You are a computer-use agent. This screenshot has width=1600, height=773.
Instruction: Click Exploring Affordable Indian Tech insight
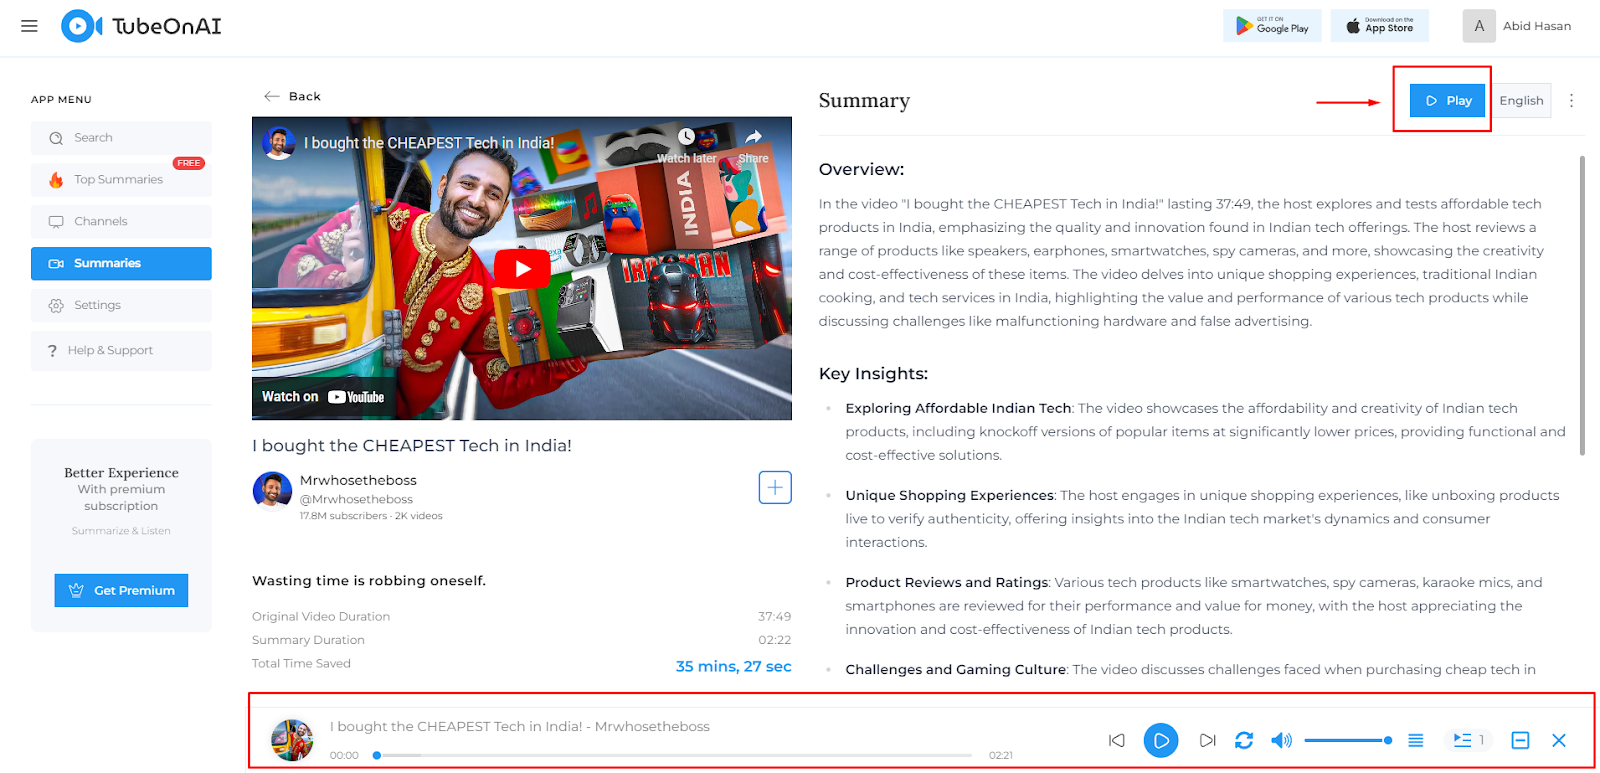pyautogui.click(x=958, y=408)
